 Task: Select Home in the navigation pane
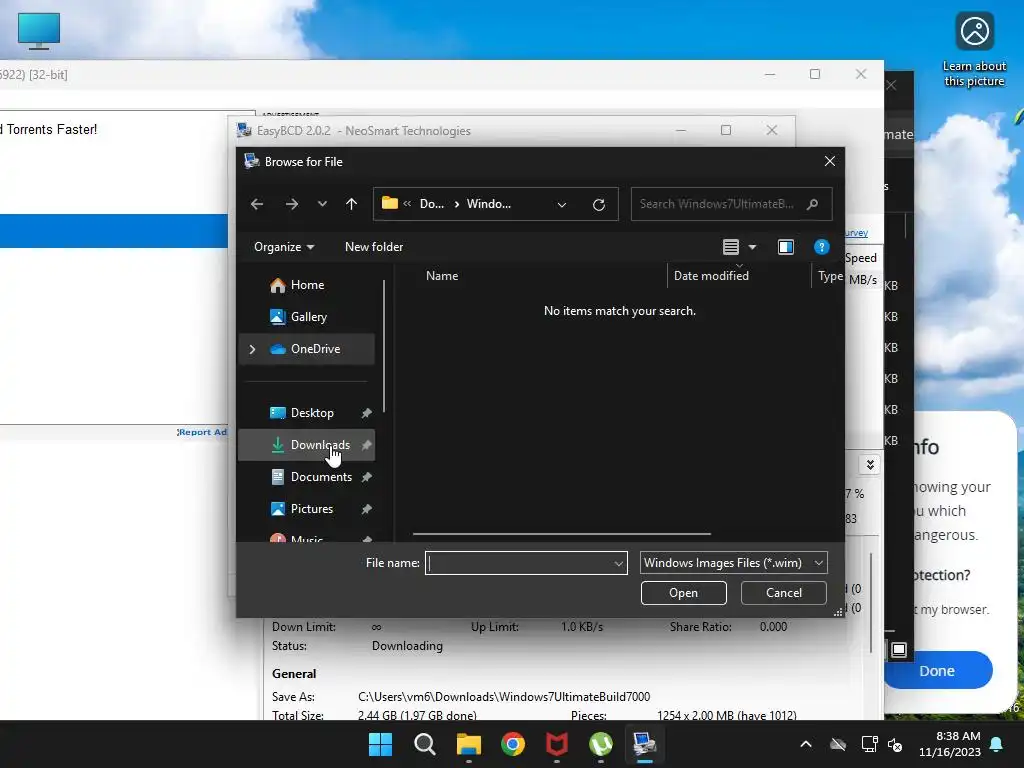pyautogui.click(x=306, y=285)
